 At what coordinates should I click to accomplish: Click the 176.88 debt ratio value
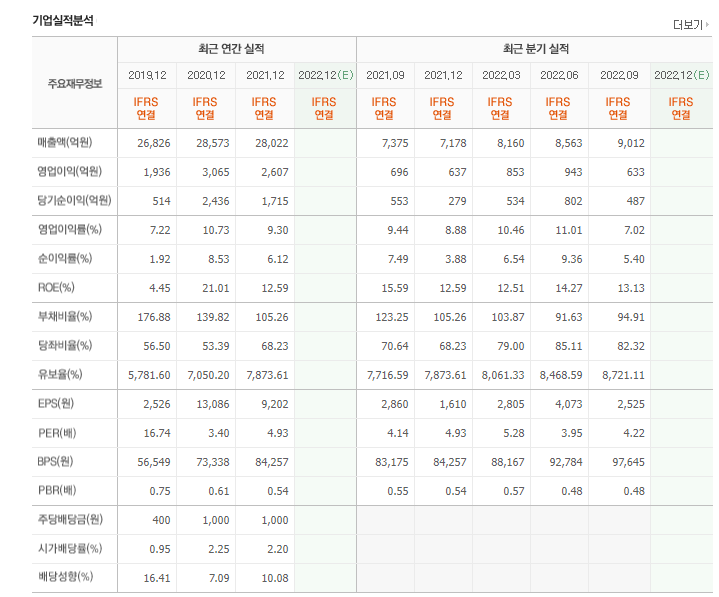pos(154,317)
